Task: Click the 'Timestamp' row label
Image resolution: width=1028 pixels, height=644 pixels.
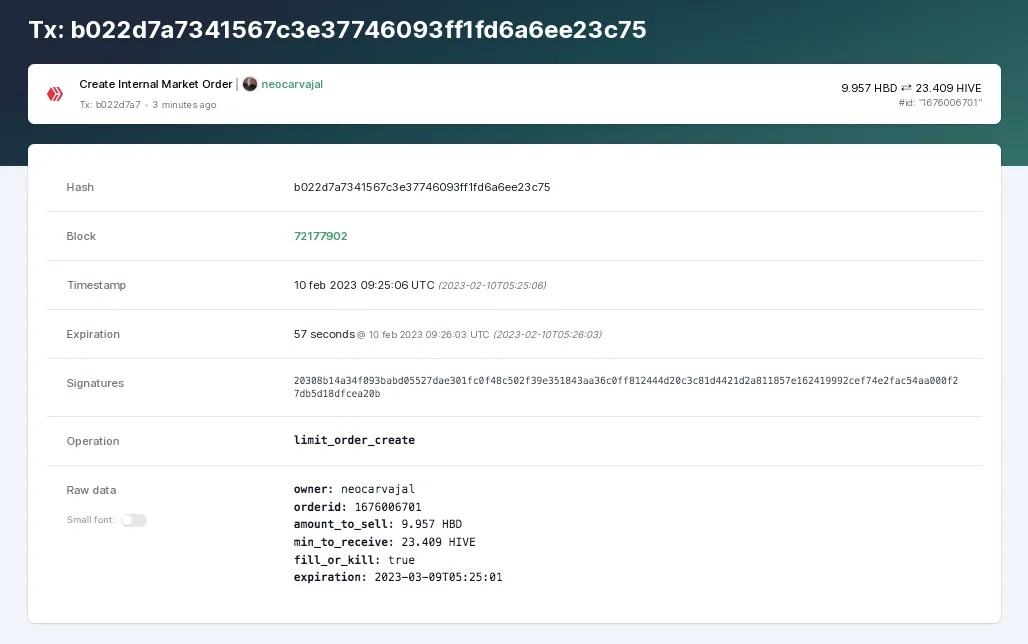Action: (96, 285)
